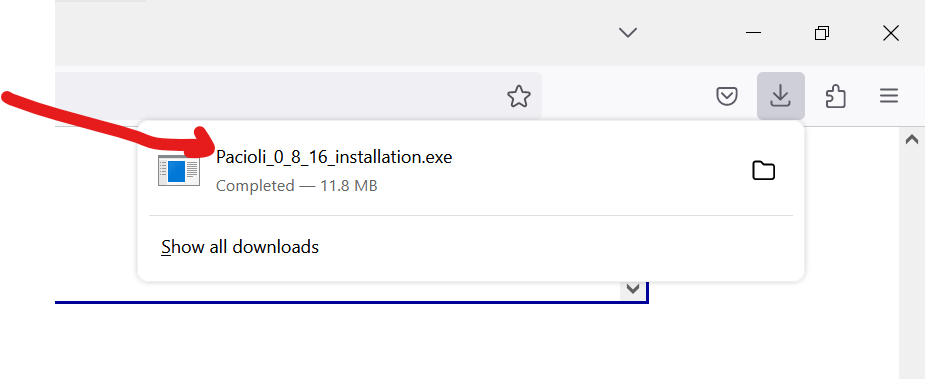Open Pacioli_0_8_16_installation.exe from downloads
The width and height of the screenshot is (925, 379).
pyautogui.click(x=334, y=157)
